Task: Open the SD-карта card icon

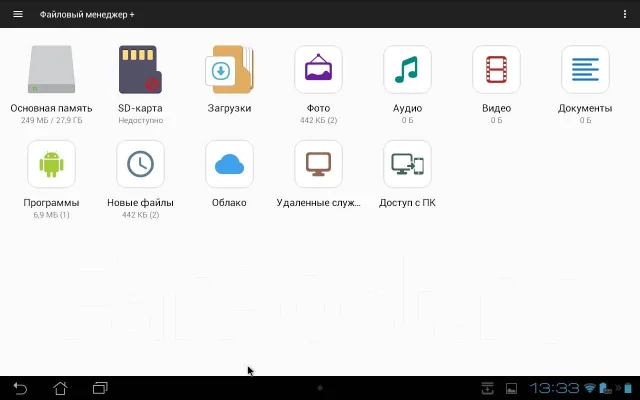Action: [x=140, y=69]
